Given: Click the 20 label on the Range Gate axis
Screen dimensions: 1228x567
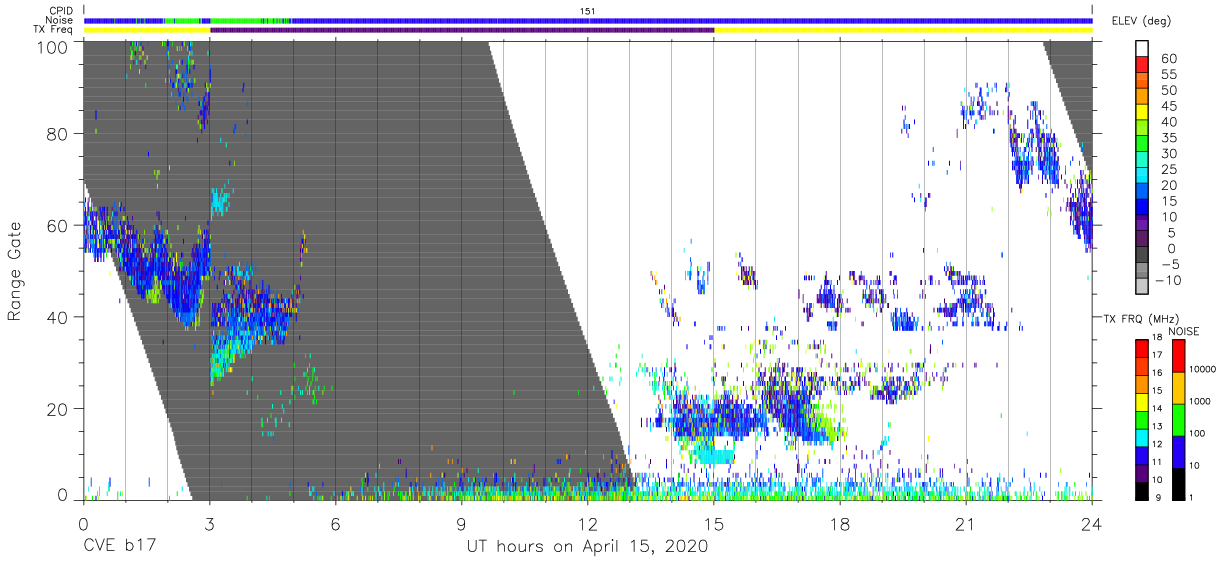Looking at the screenshot, I should [x=57, y=409].
